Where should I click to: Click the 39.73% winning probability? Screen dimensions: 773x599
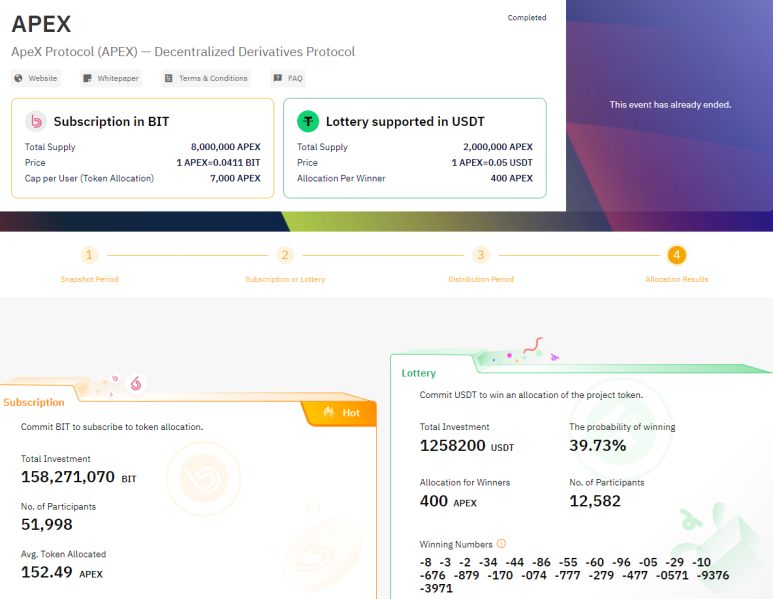click(597, 446)
